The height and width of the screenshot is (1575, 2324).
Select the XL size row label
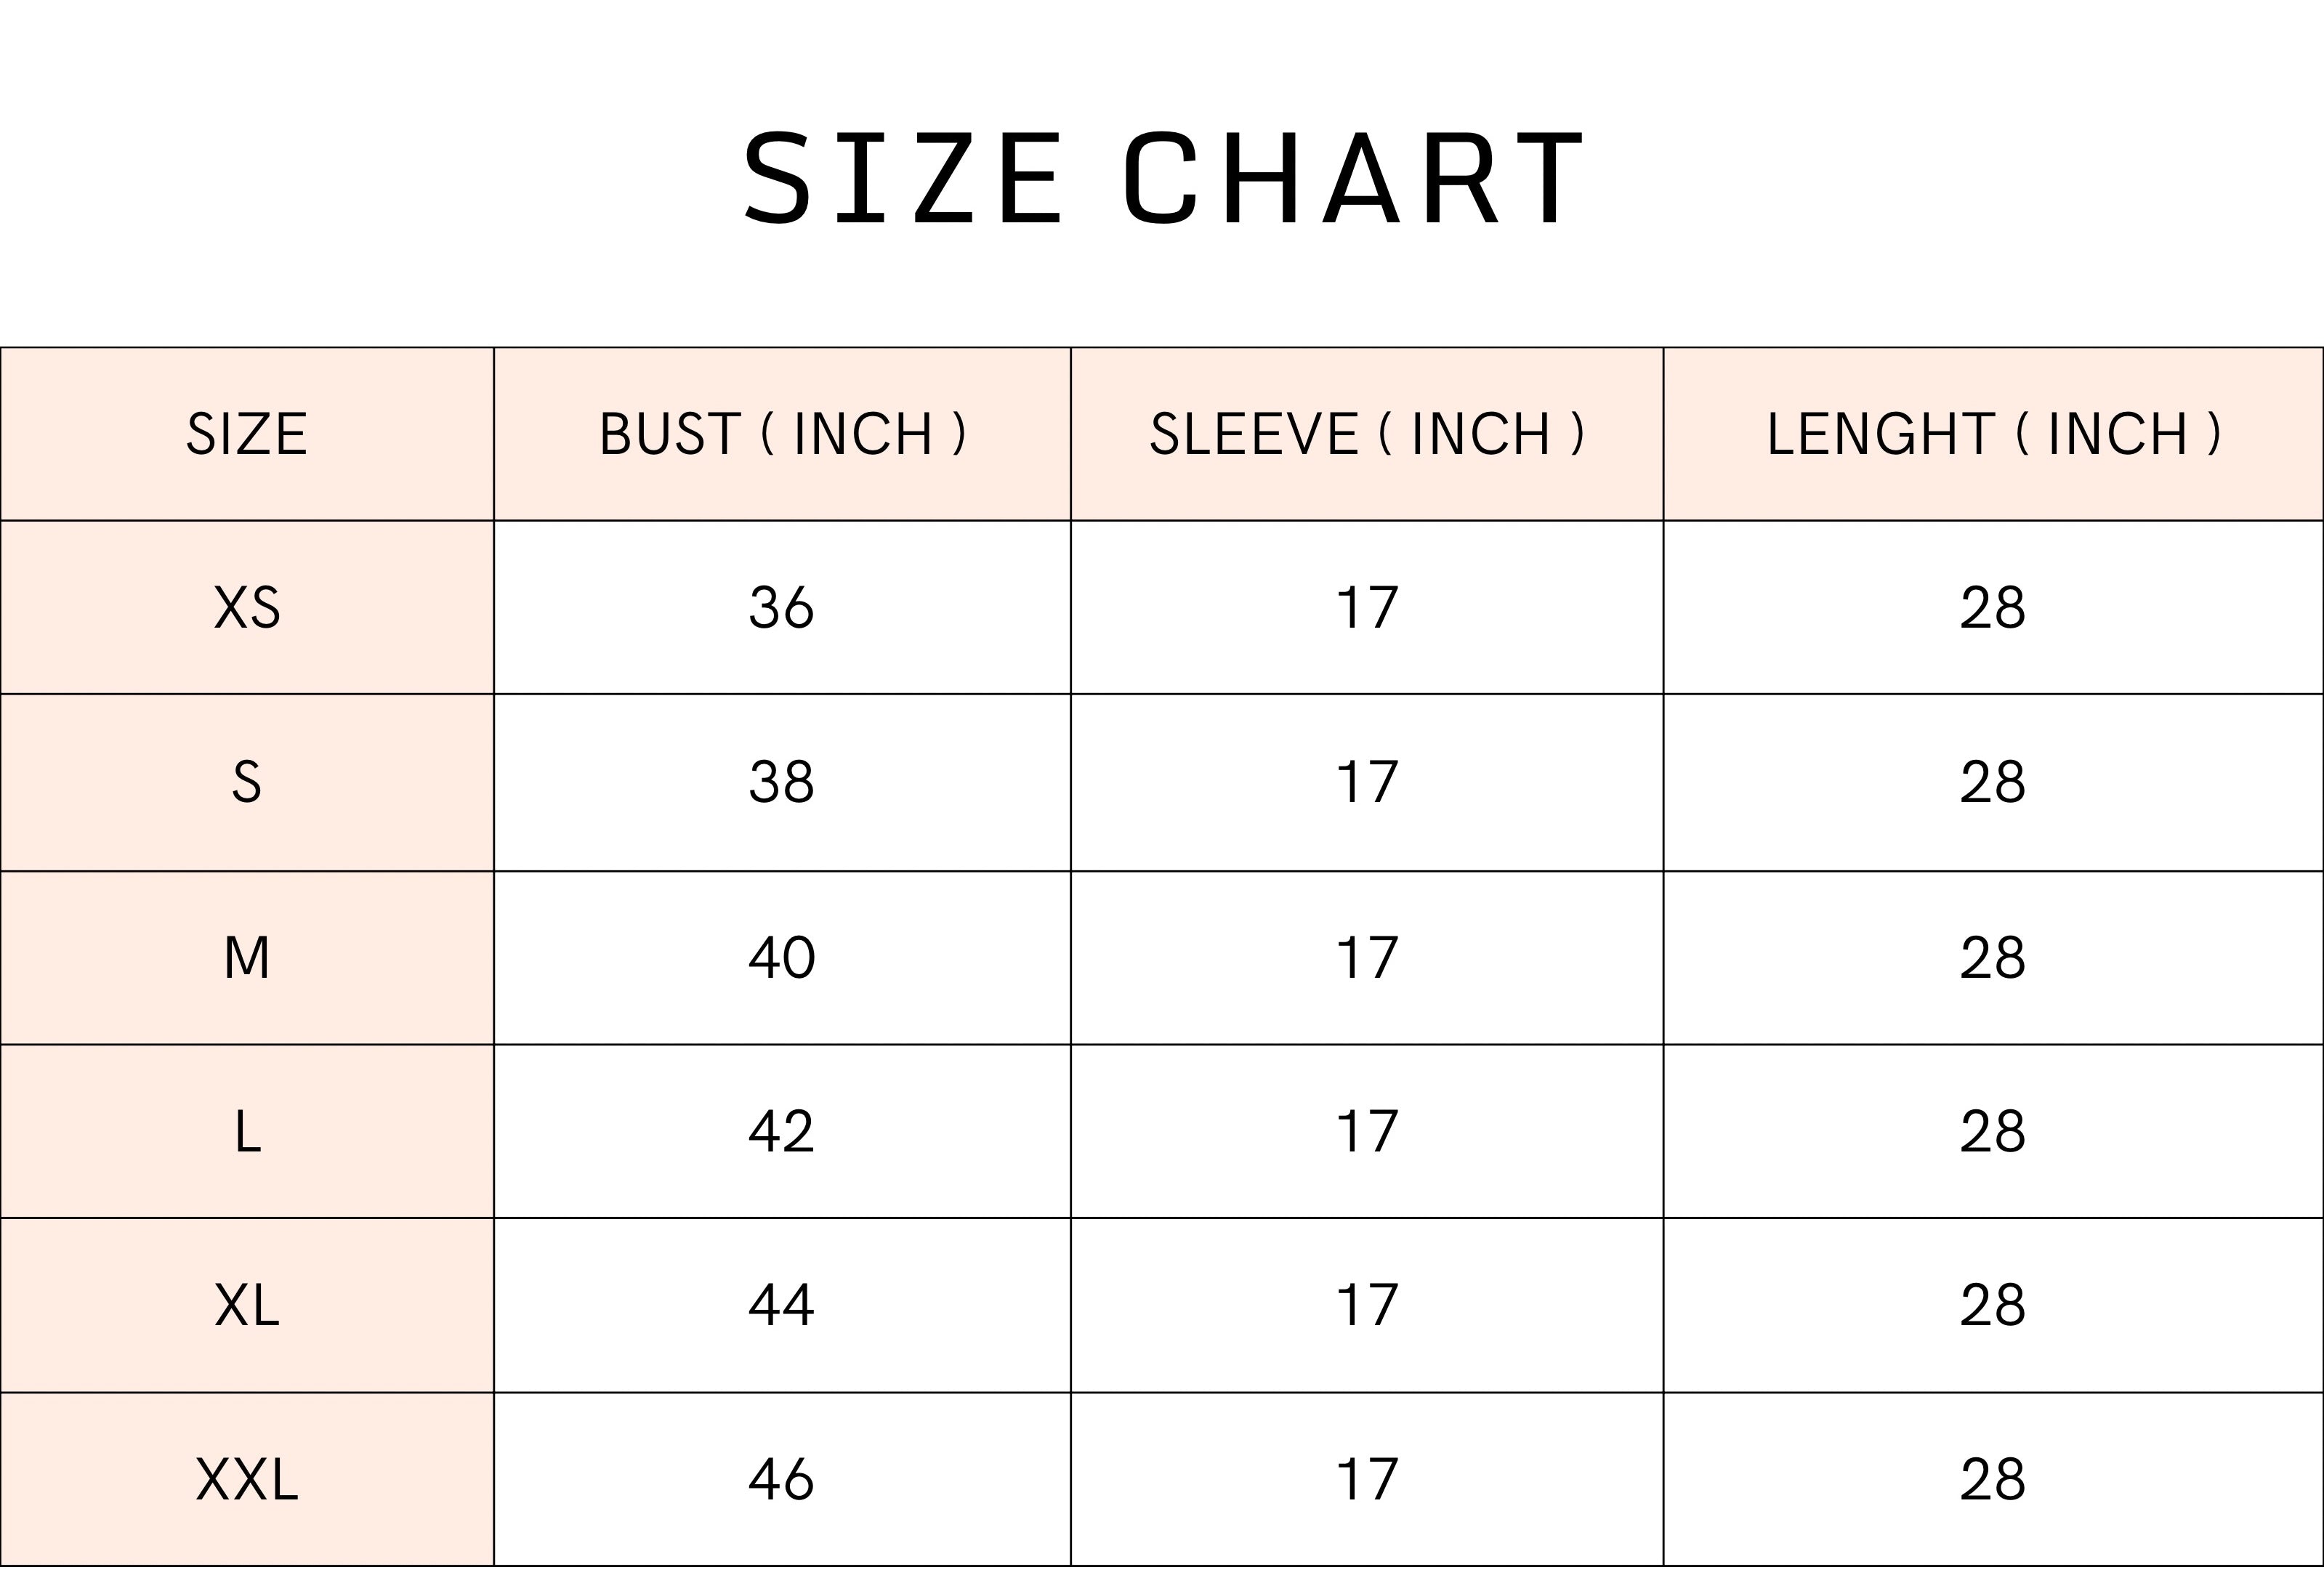[247, 1305]
